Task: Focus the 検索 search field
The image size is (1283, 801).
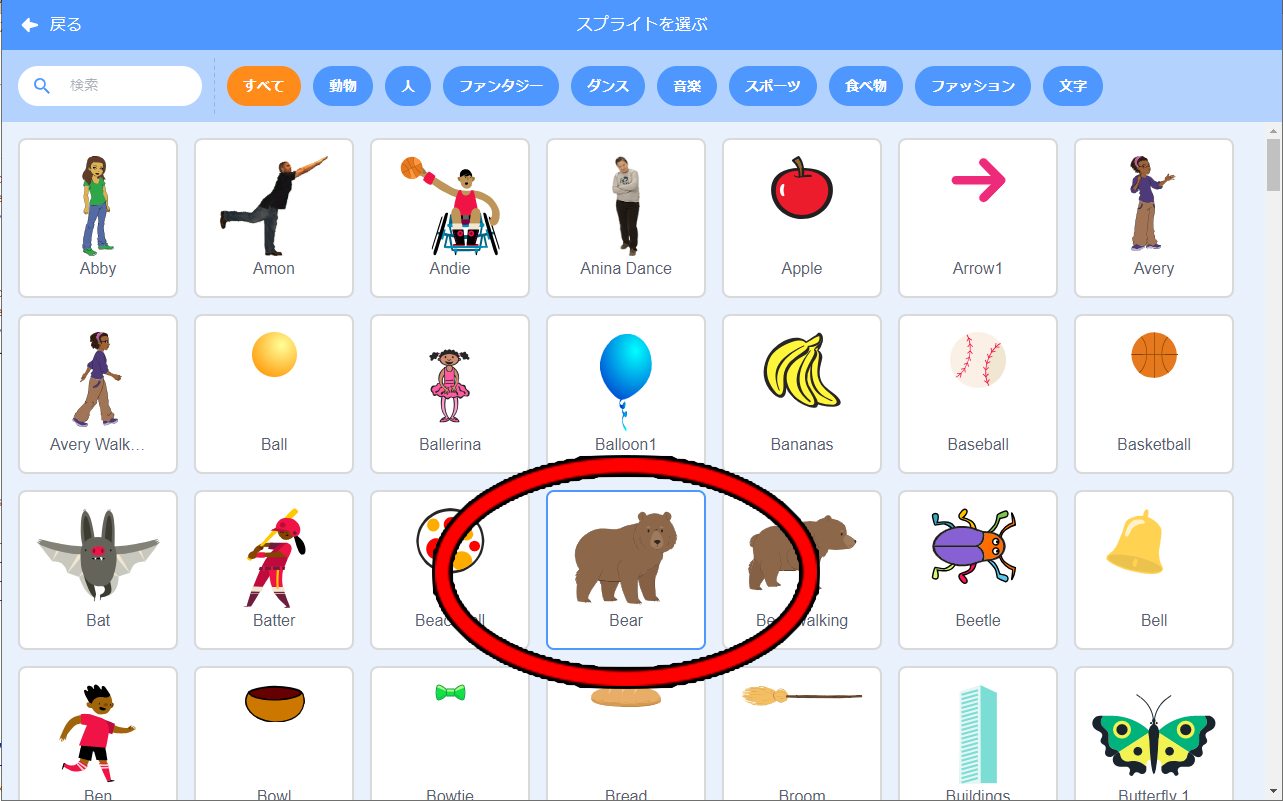Action: [110, 86]
